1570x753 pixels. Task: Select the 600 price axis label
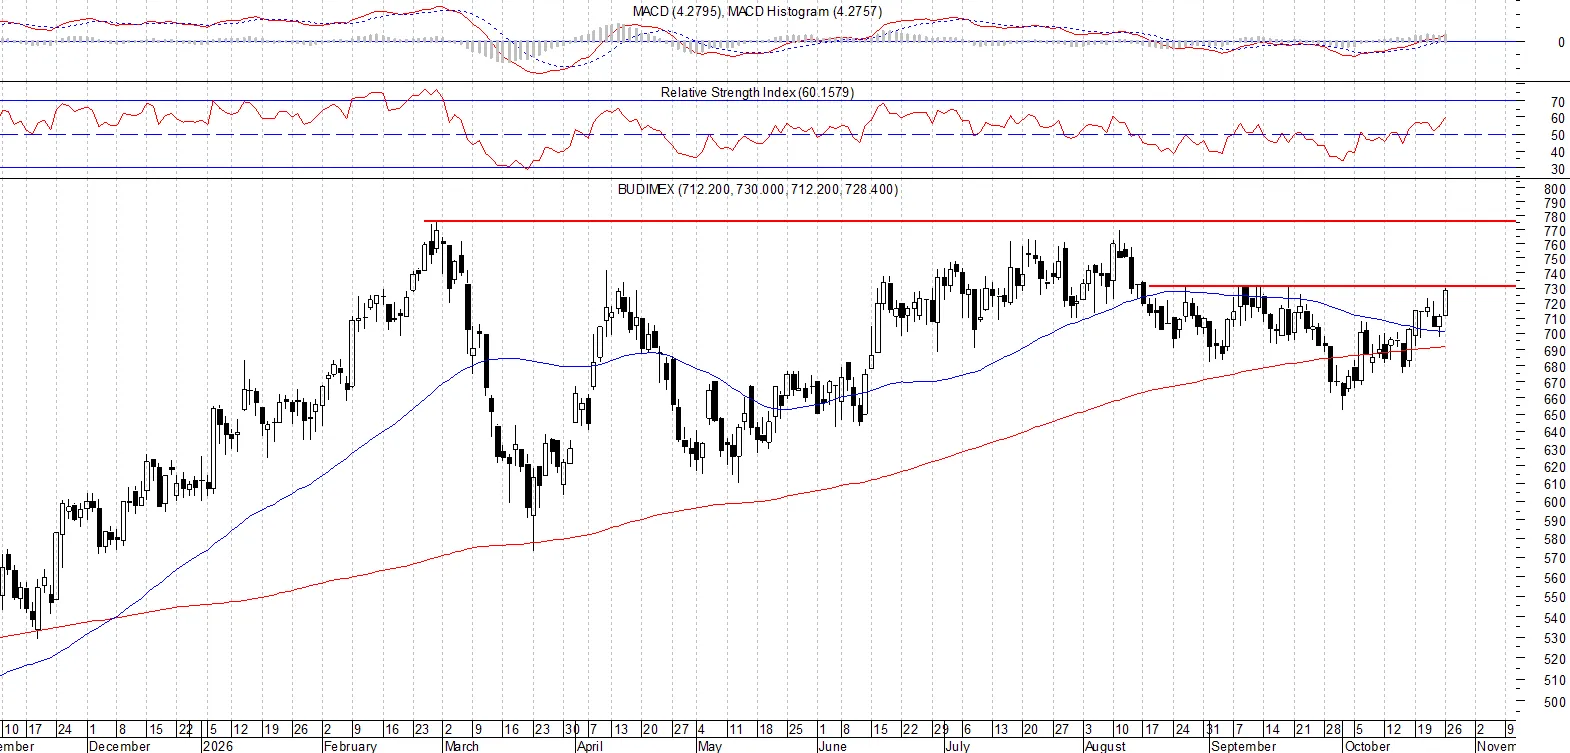(x=1555, y=503)
